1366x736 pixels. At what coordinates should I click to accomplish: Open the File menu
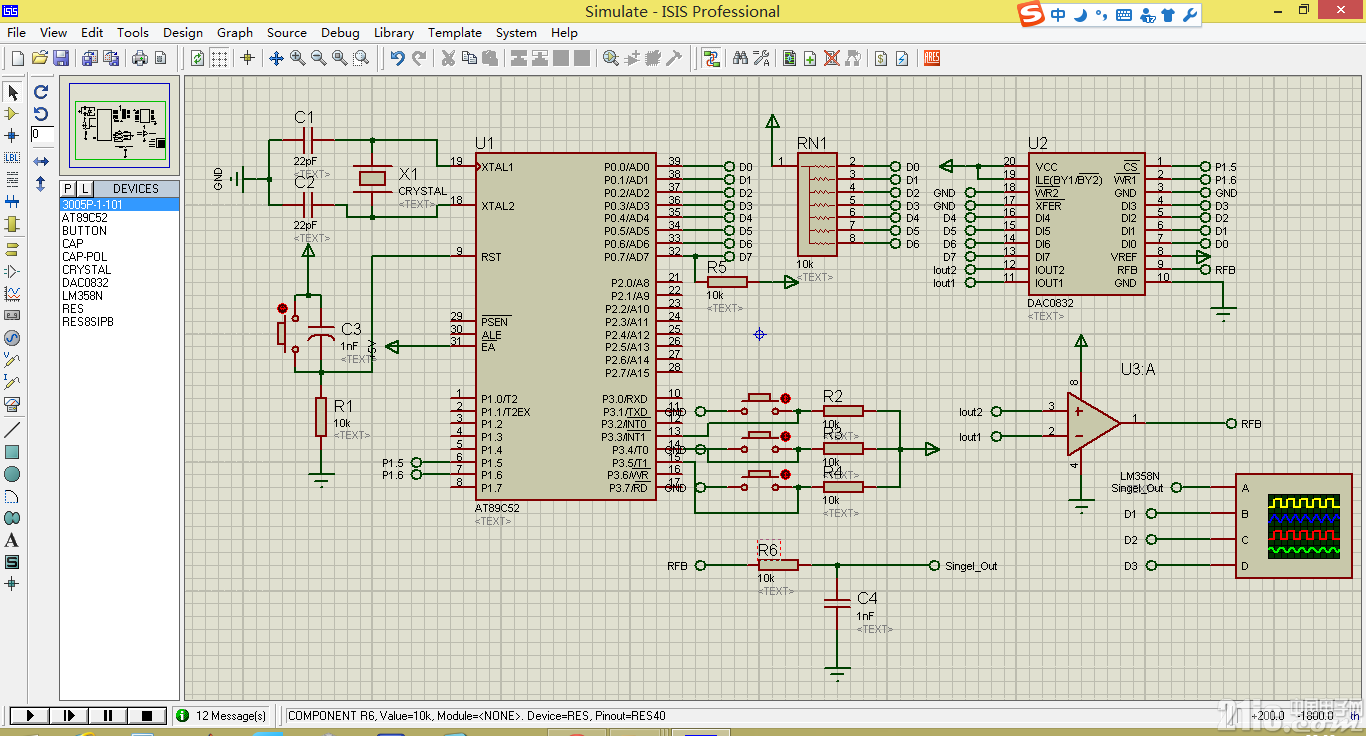(16, 32)
